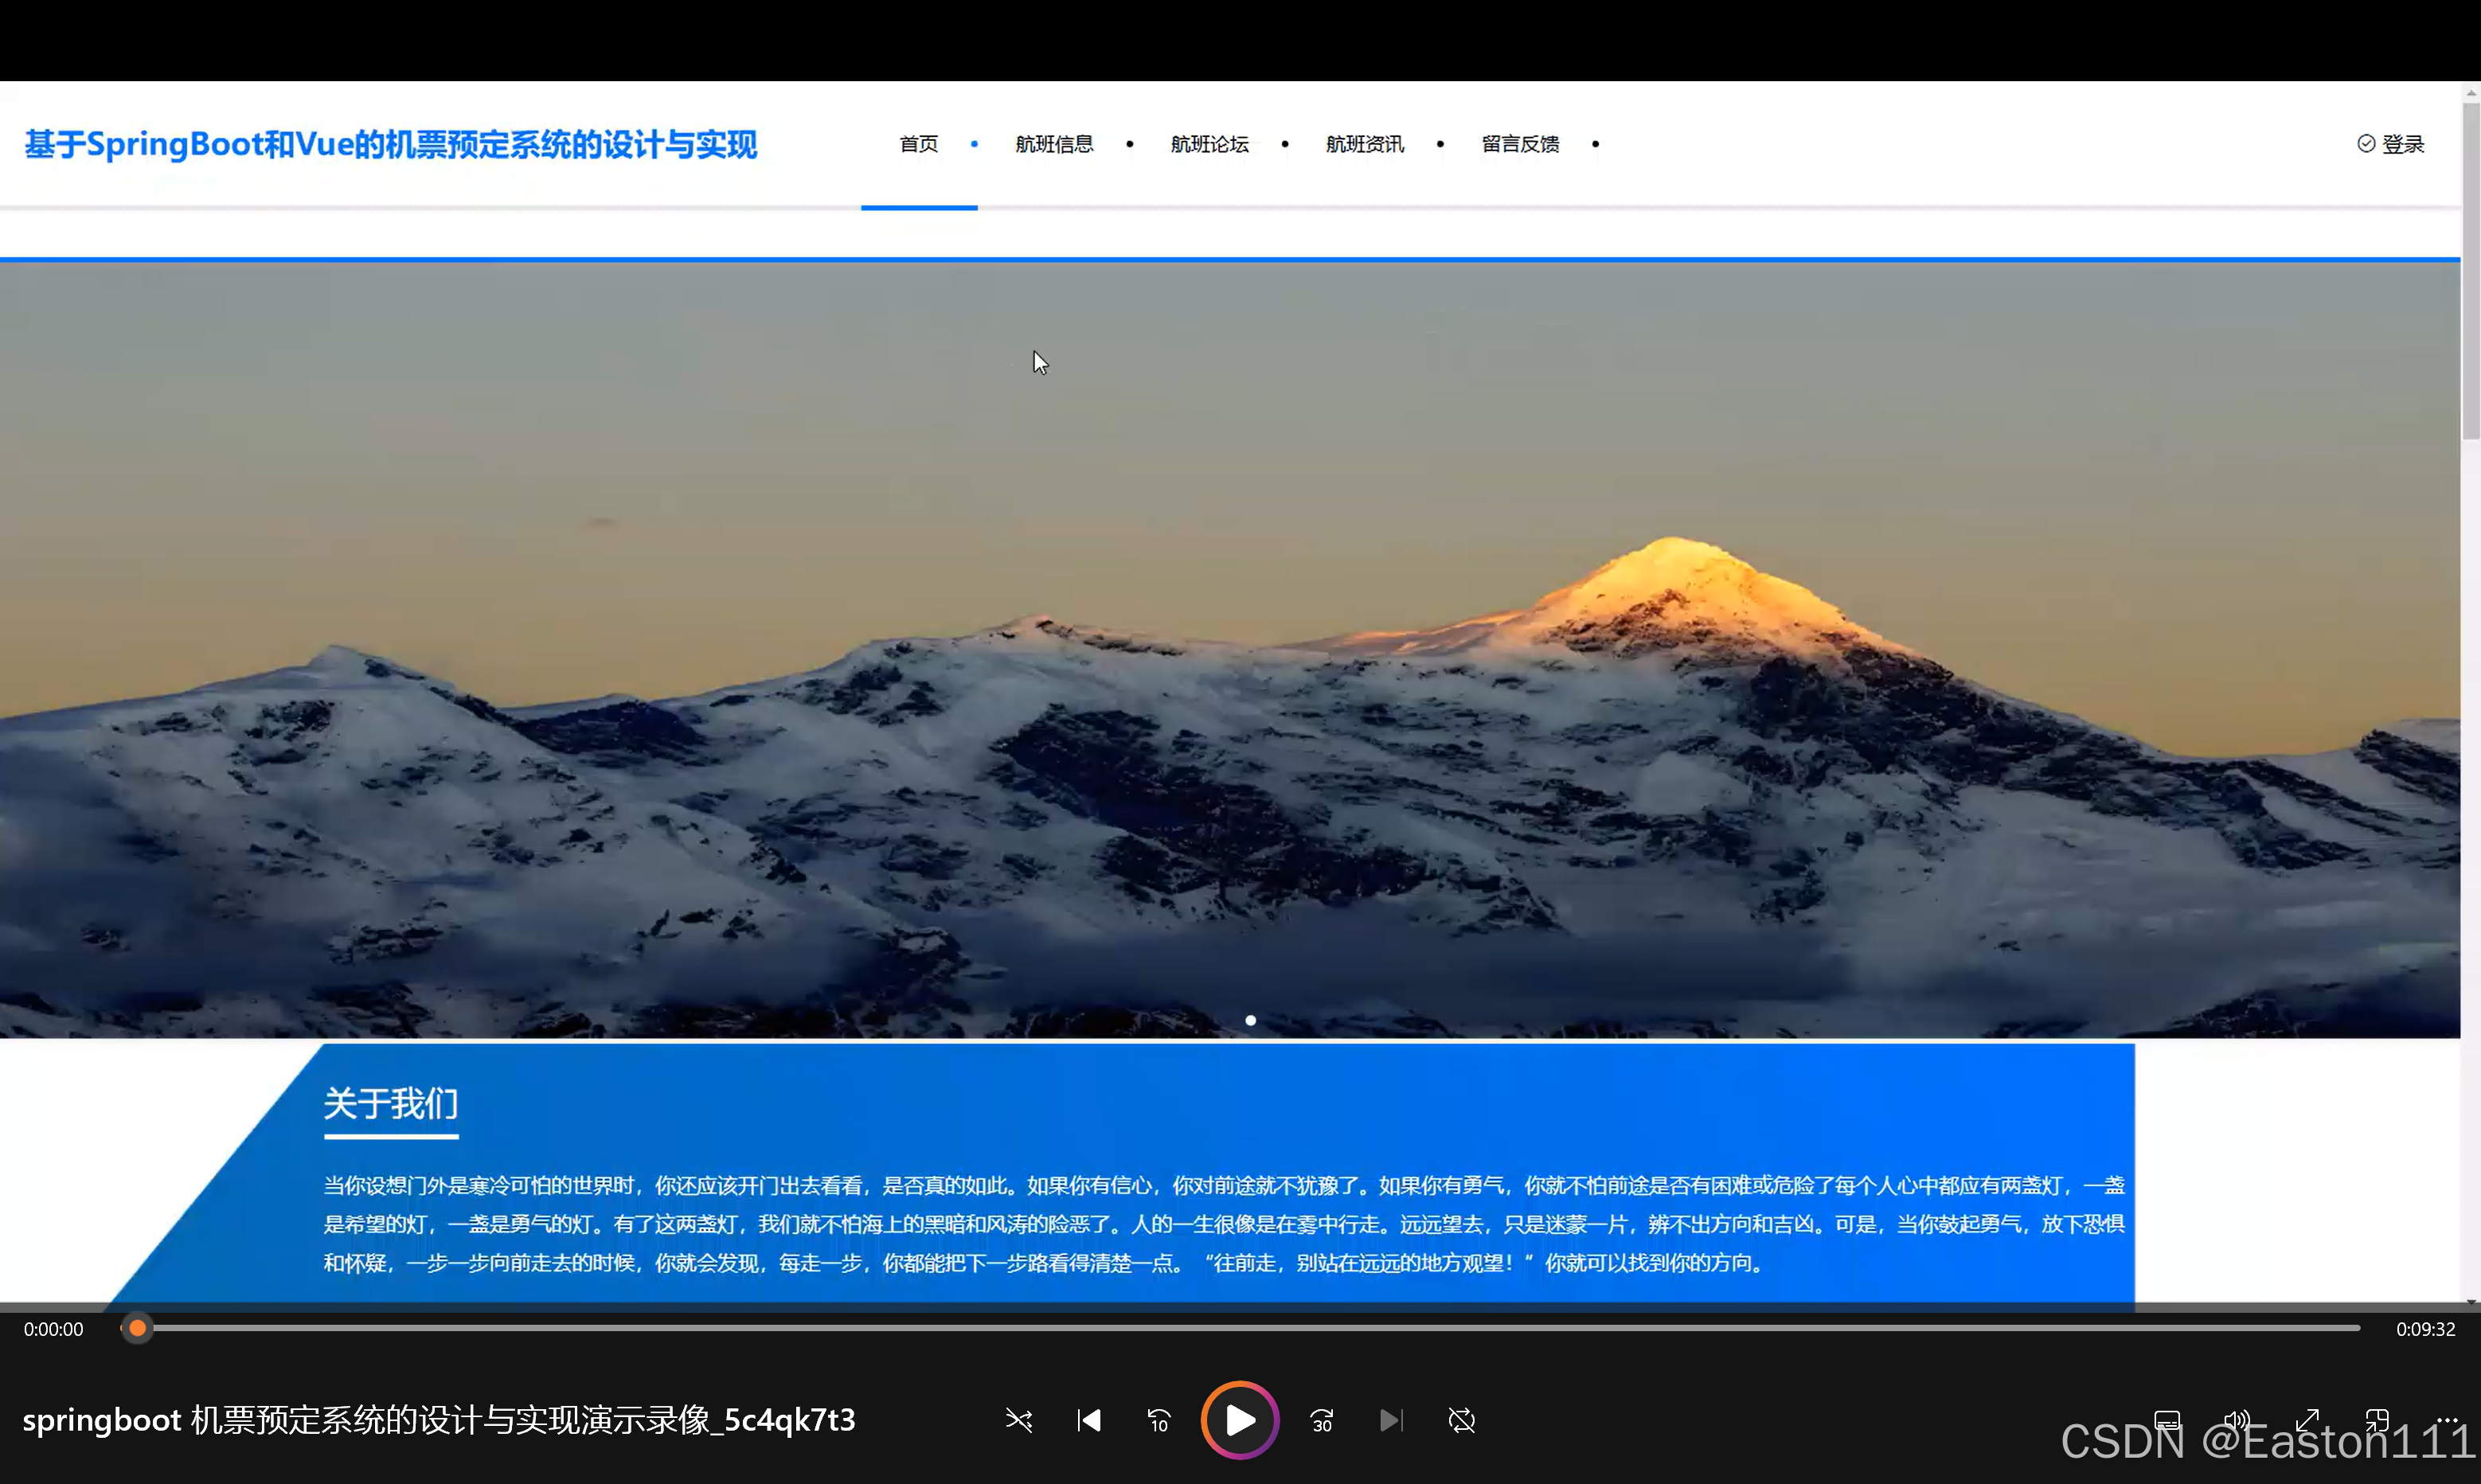Open the 留言反馈 menu item

click(x=1520, y=144)
